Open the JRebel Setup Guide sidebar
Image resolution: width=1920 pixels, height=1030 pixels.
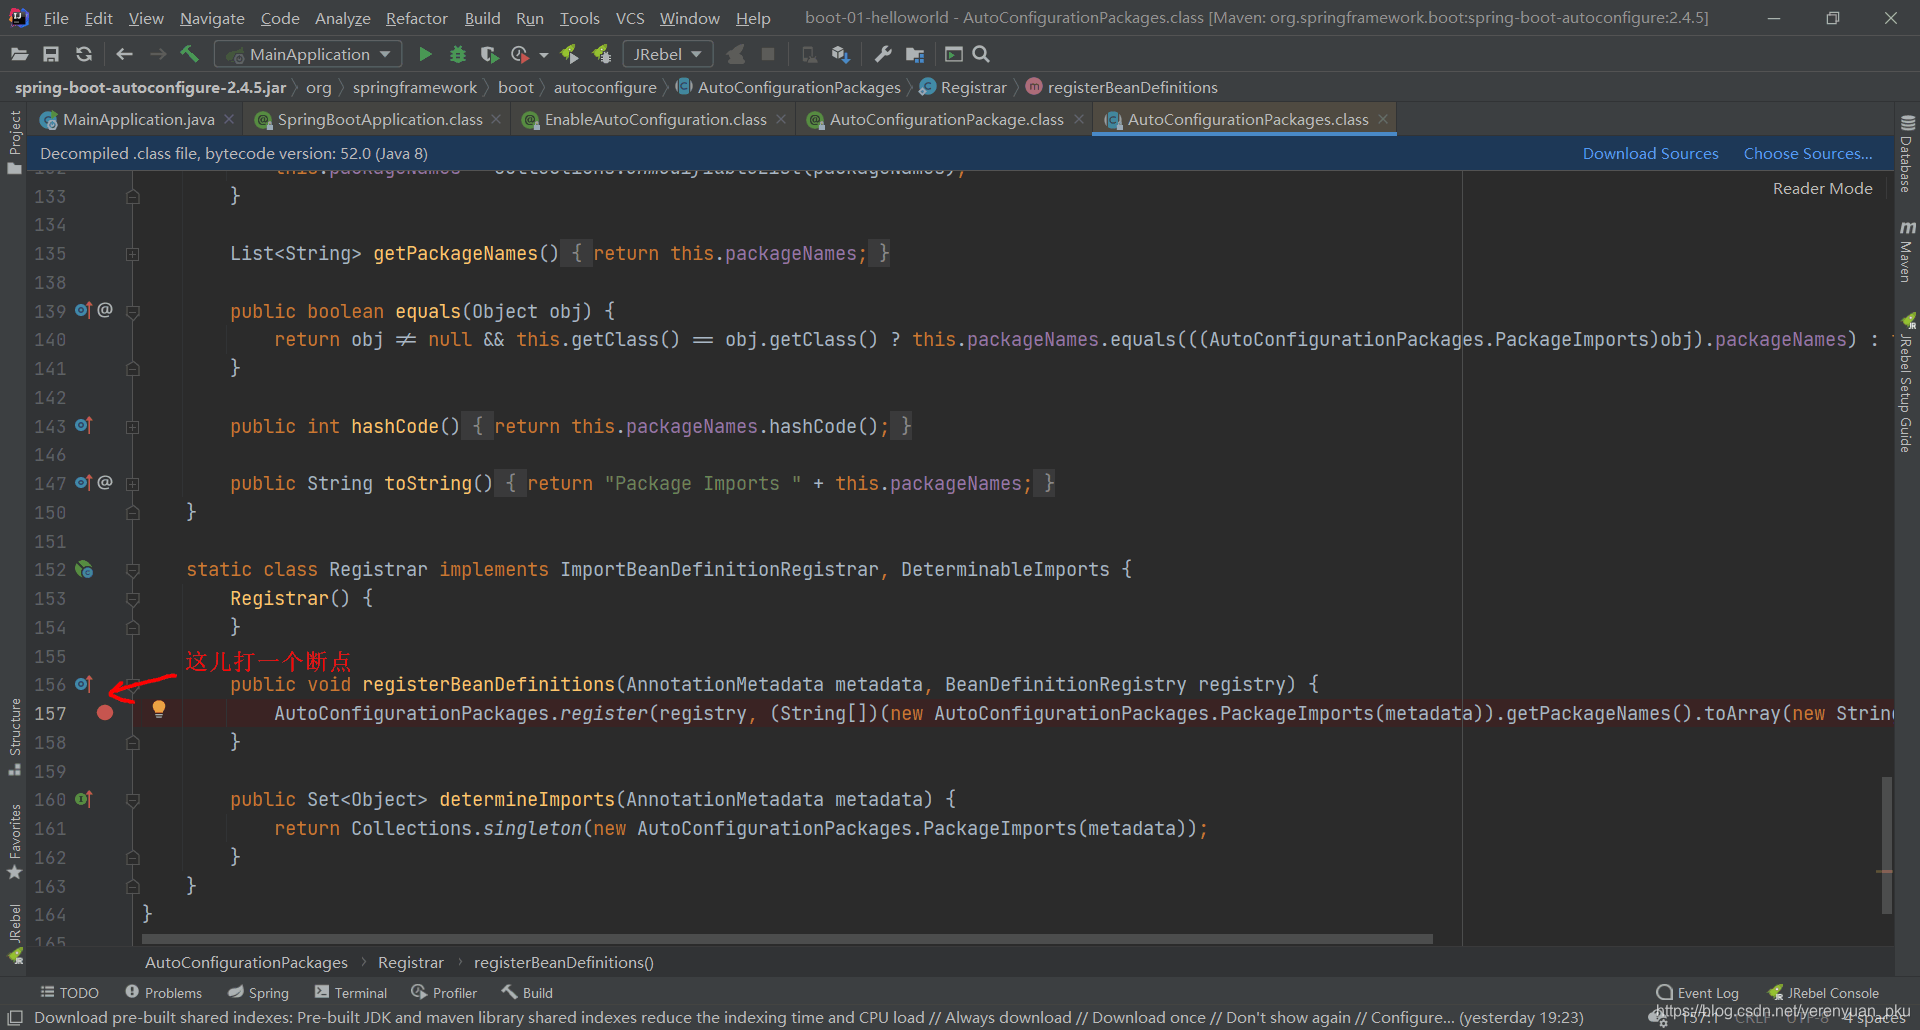[x=1907, y=383]
